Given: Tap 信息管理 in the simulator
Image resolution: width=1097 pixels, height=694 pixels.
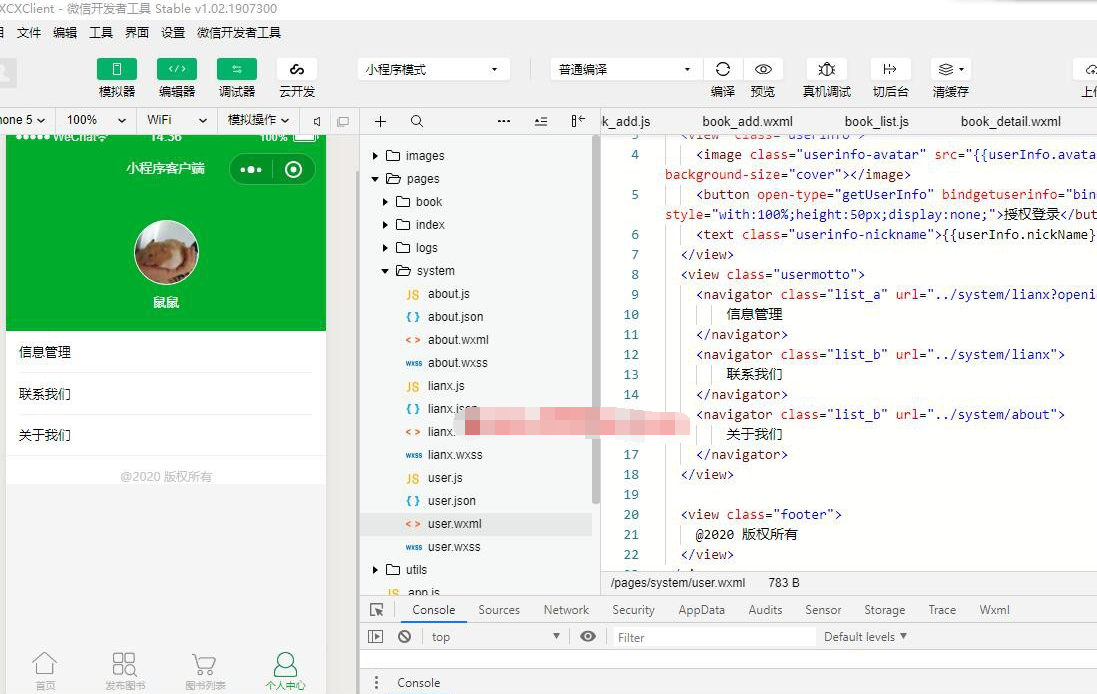Looking at the screenshot, I should click(x=45, y=352).
